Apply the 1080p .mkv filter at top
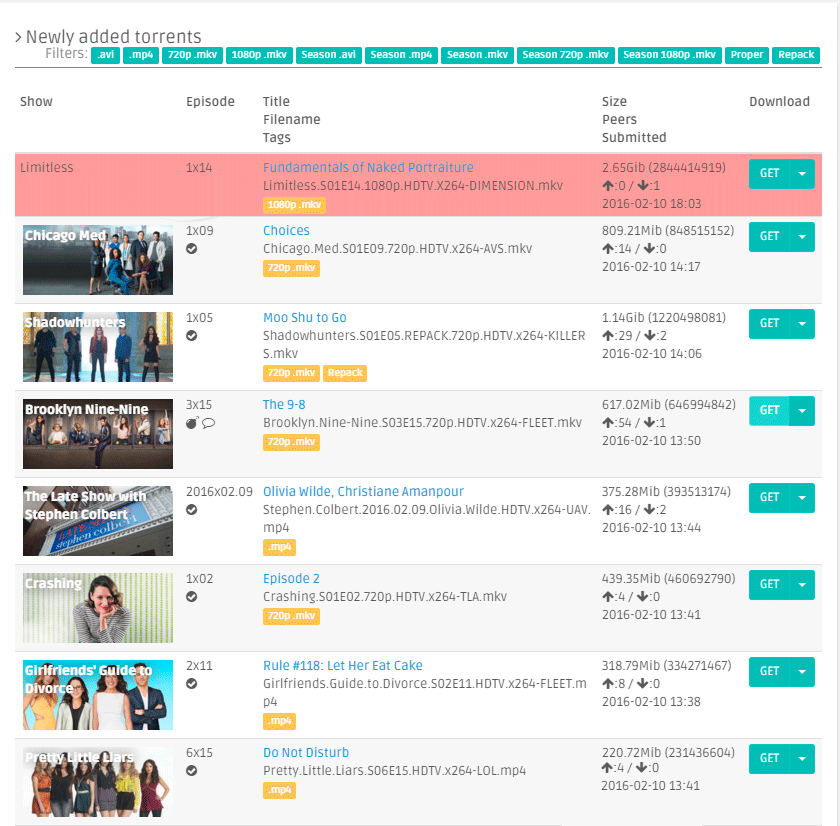The image size is (840, 826). pyautogui.click(x=259, y=55)
